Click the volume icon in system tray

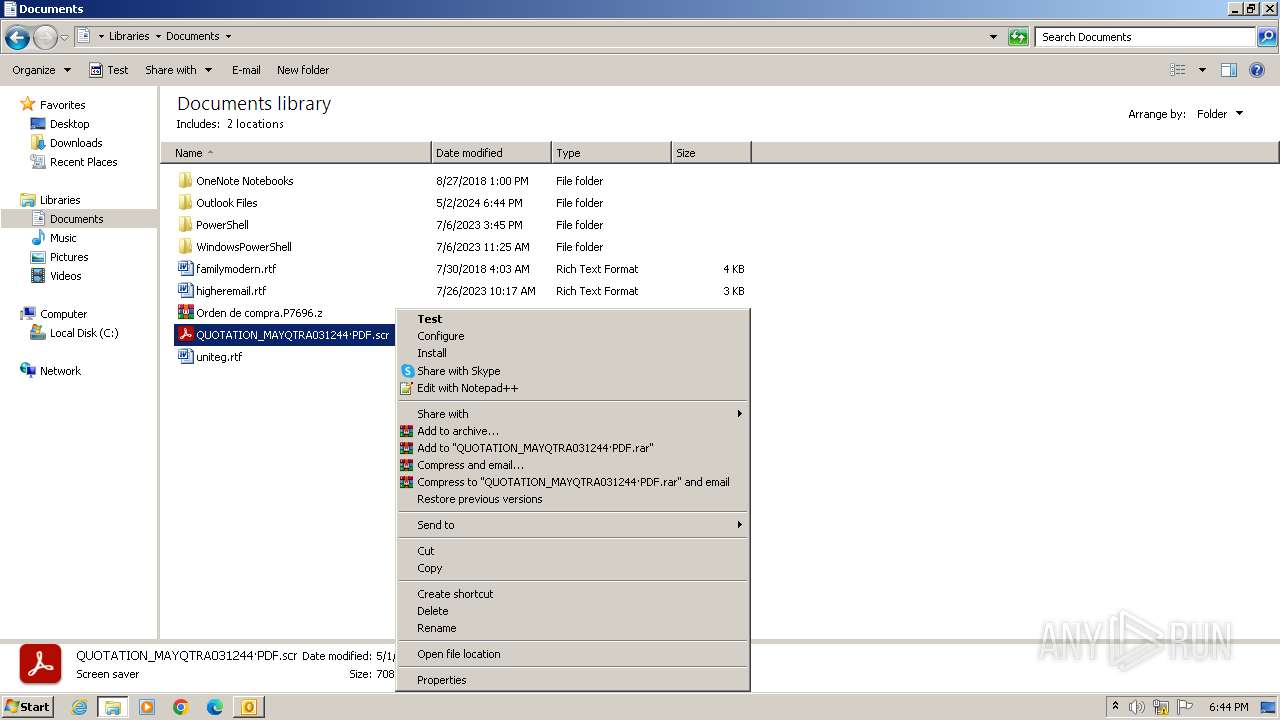click(x=1137, y=707)
